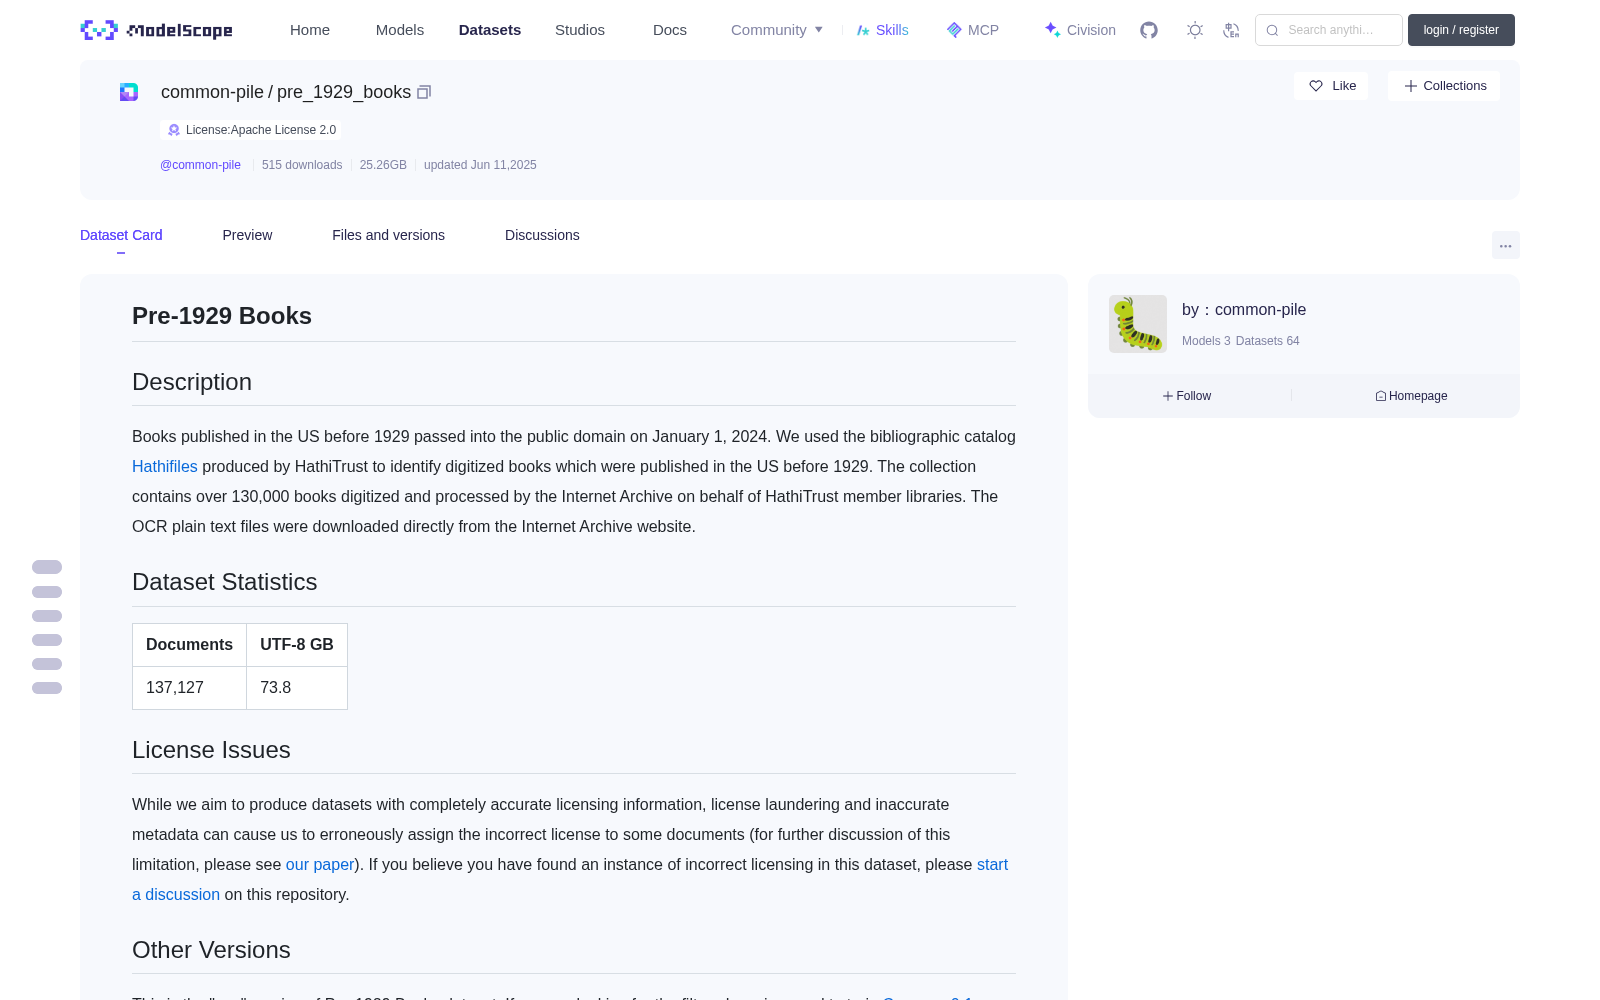Screen dimensions: 1600x1000
Task: Click the dataset logo icon beside common-pile title
Action: (129, 92)
